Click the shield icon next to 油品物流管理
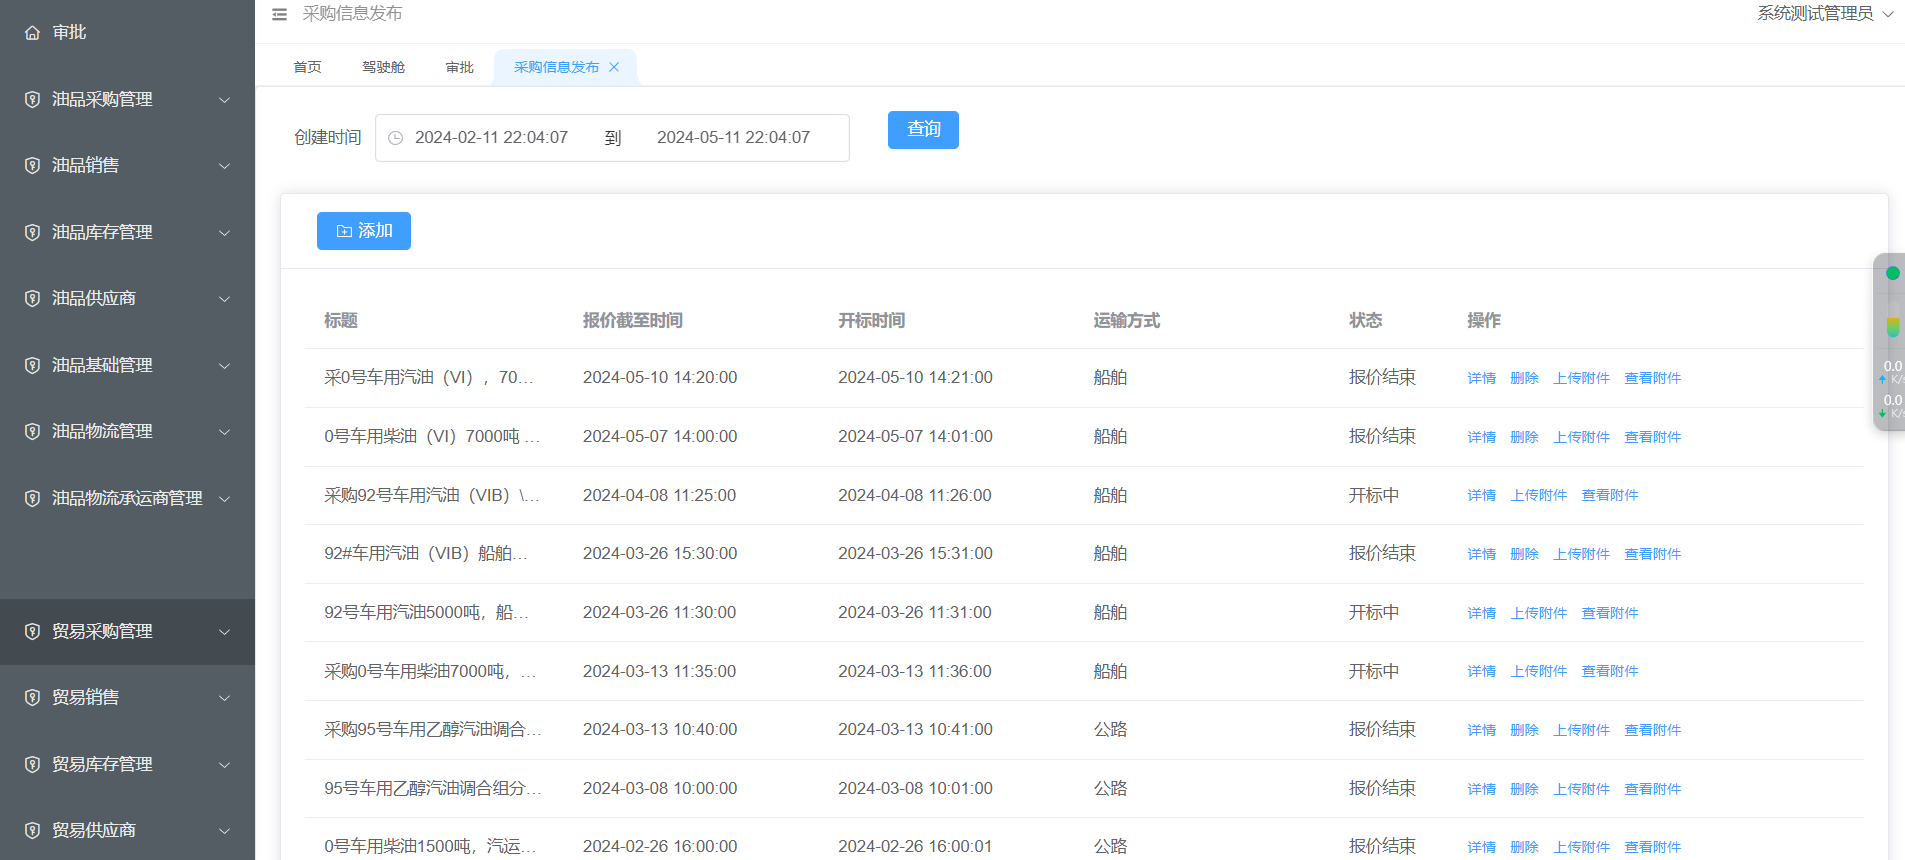Viewport: 1905px width, 860px height. click(32, 432)
